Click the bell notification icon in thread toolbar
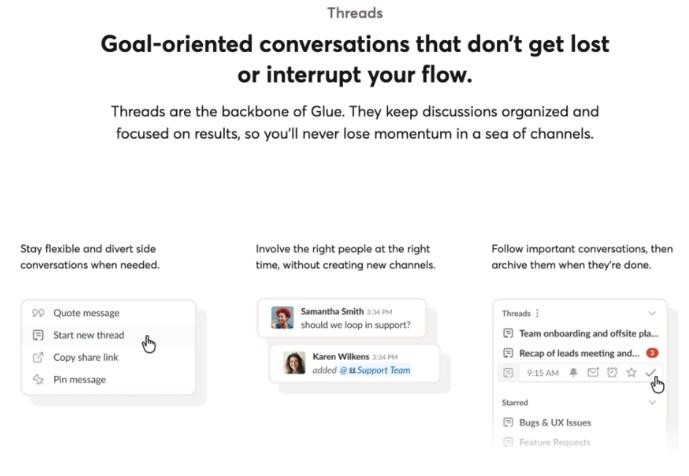Viewport: 689px width, 476px height. pyautogui.click(x=574, y=373)
